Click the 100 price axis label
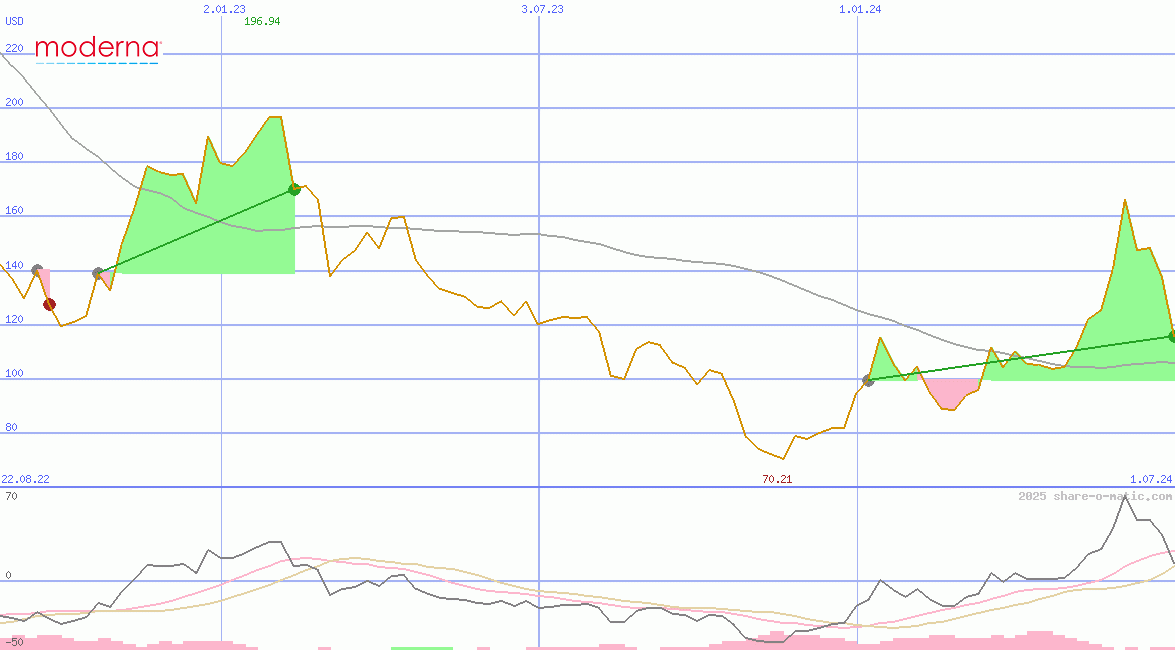 (14, 373)
